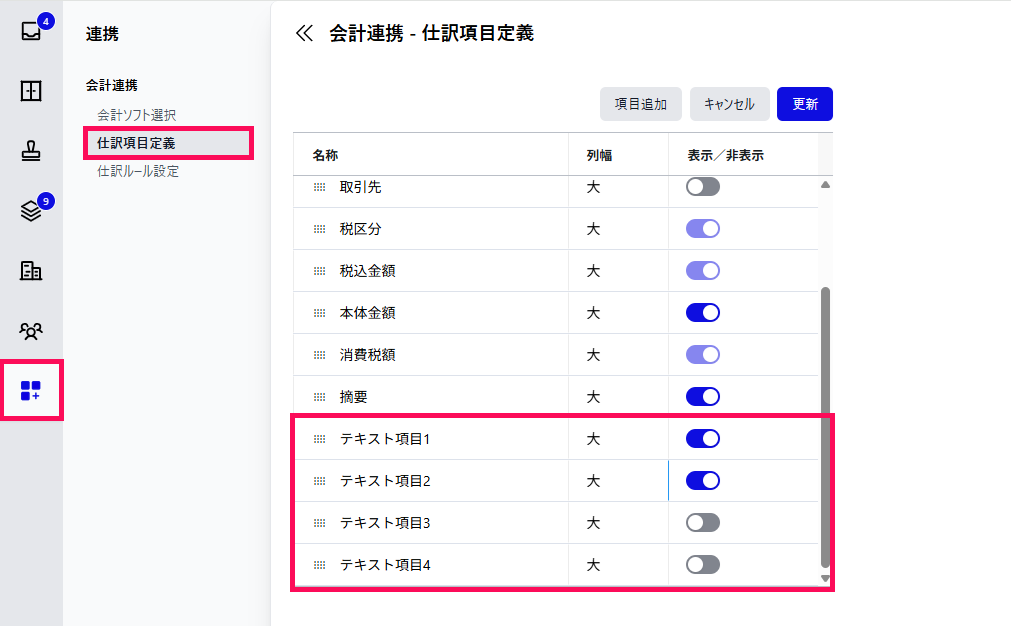Viewport: 1011px width, 626px height.
Task: Turn off display toggle for テキスト項目2
Action: point(703,481)
